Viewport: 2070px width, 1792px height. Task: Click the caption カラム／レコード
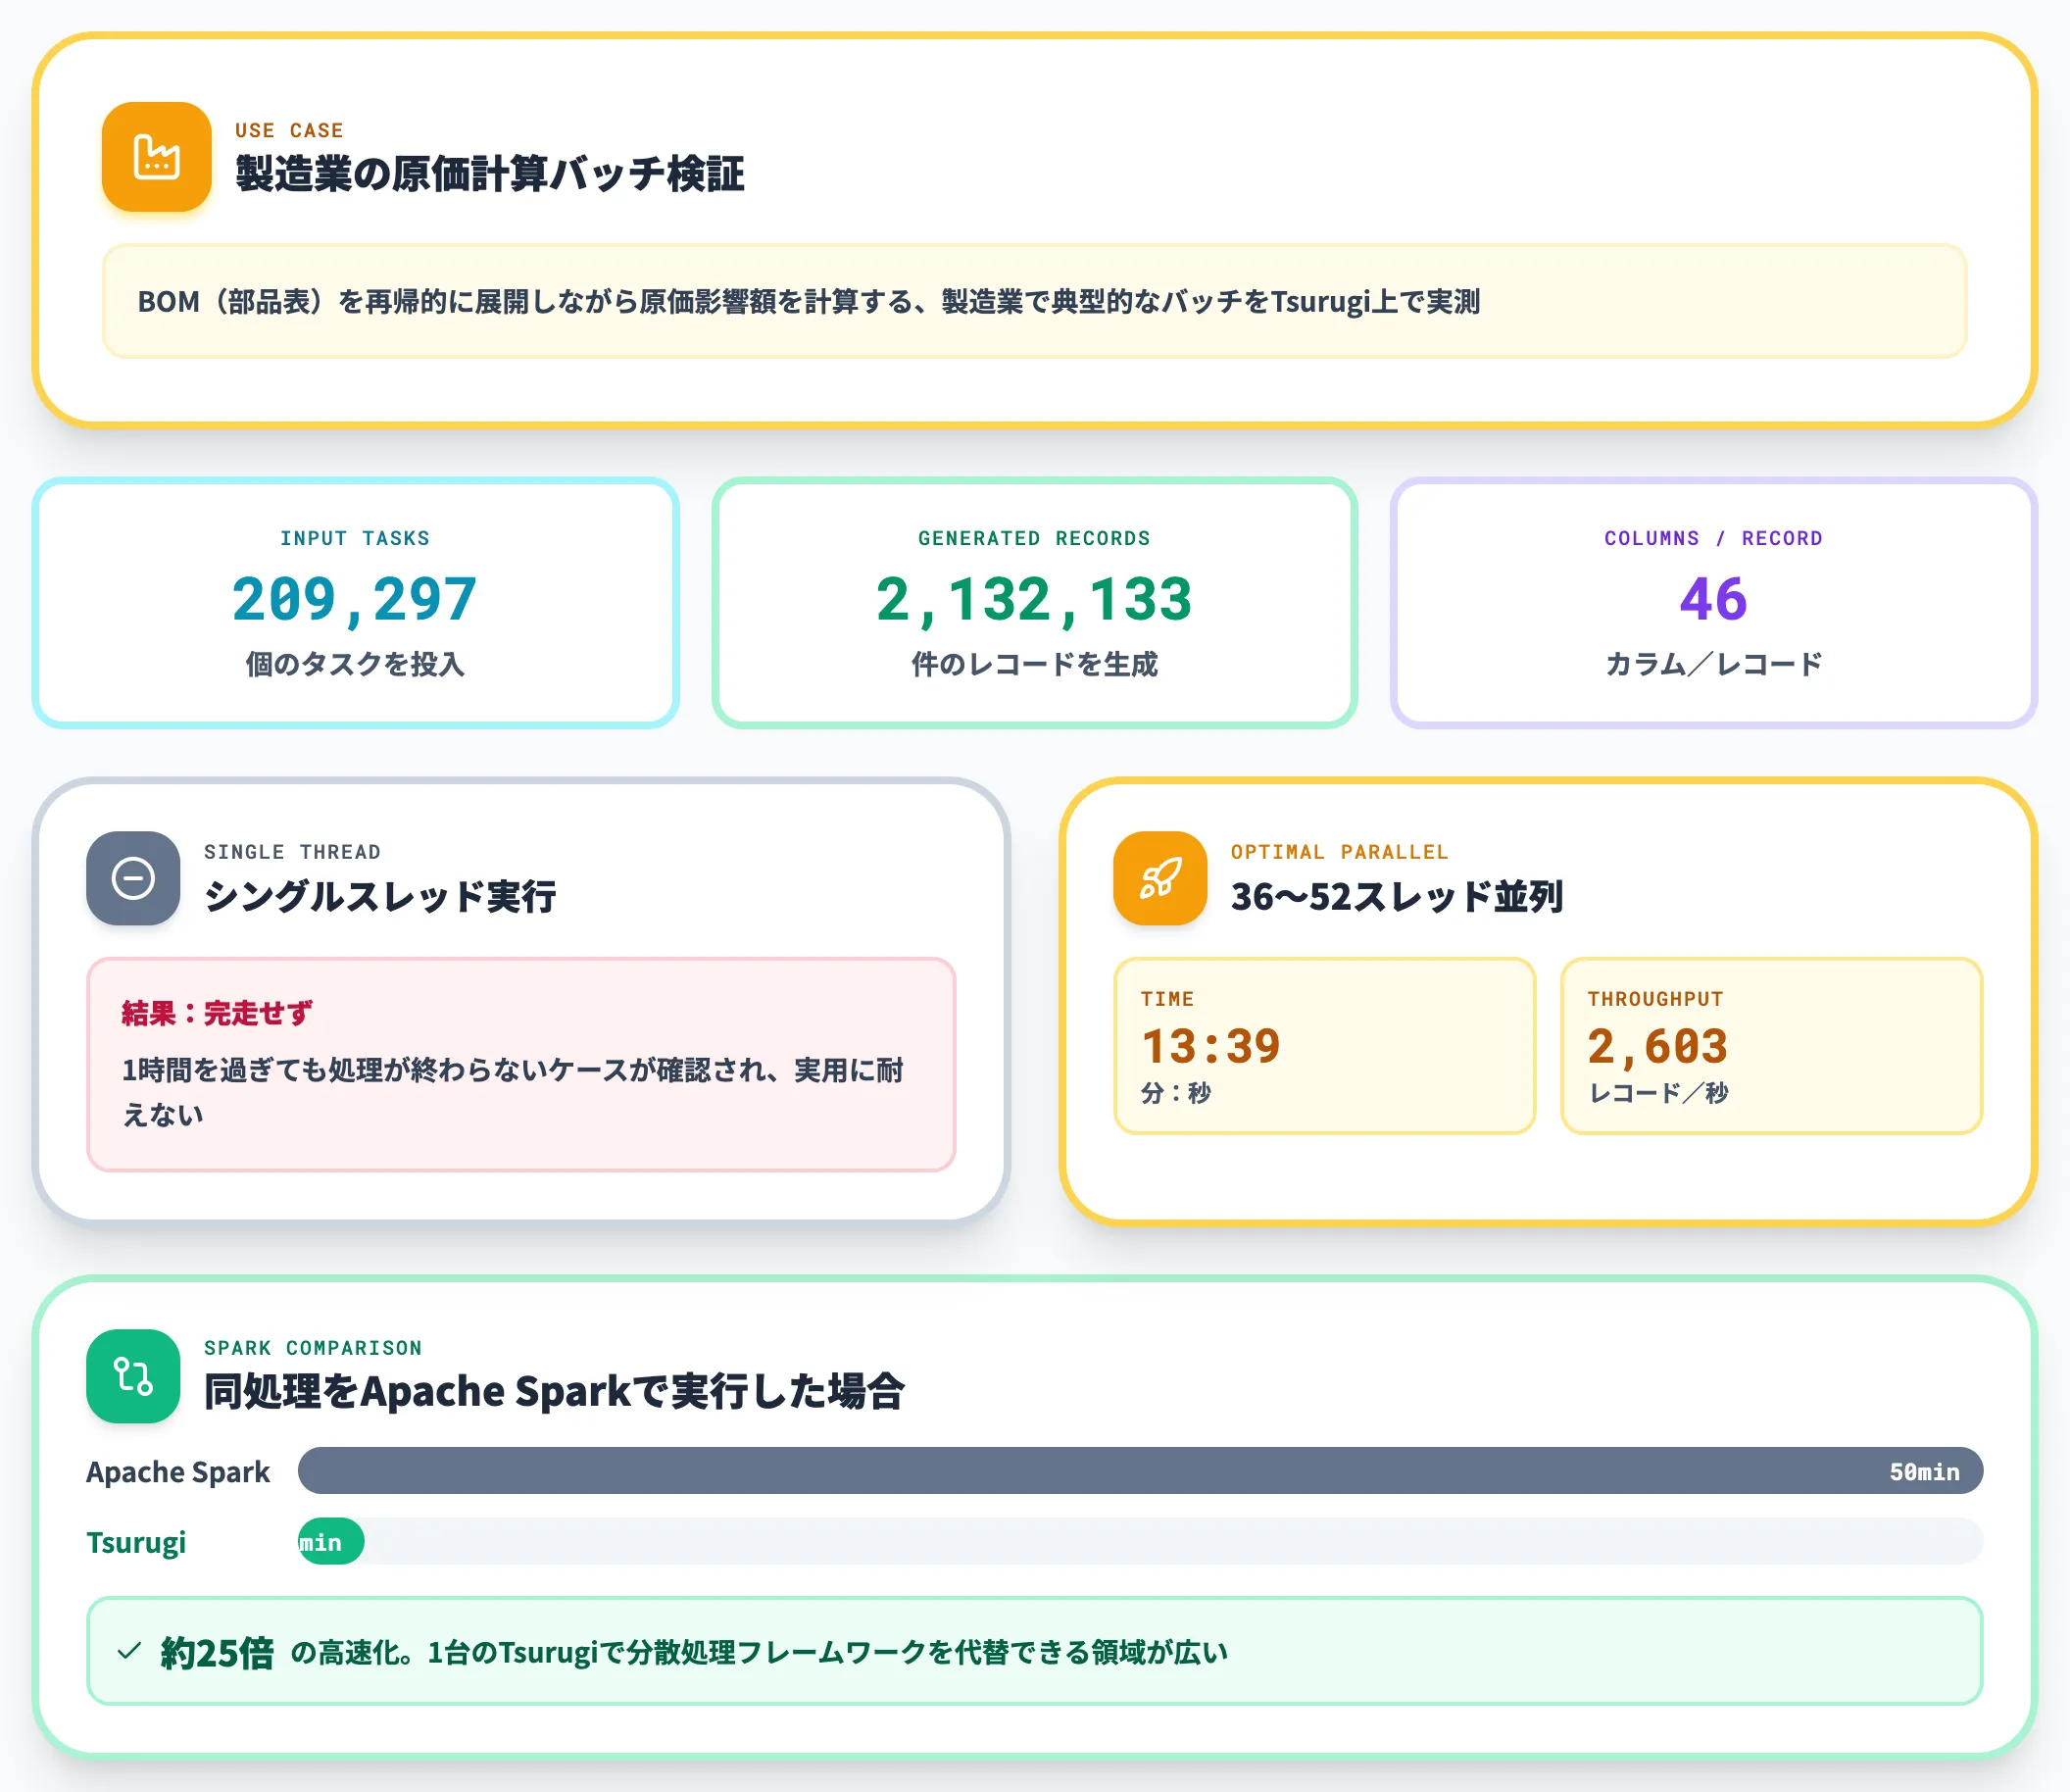pos(1713,664)
